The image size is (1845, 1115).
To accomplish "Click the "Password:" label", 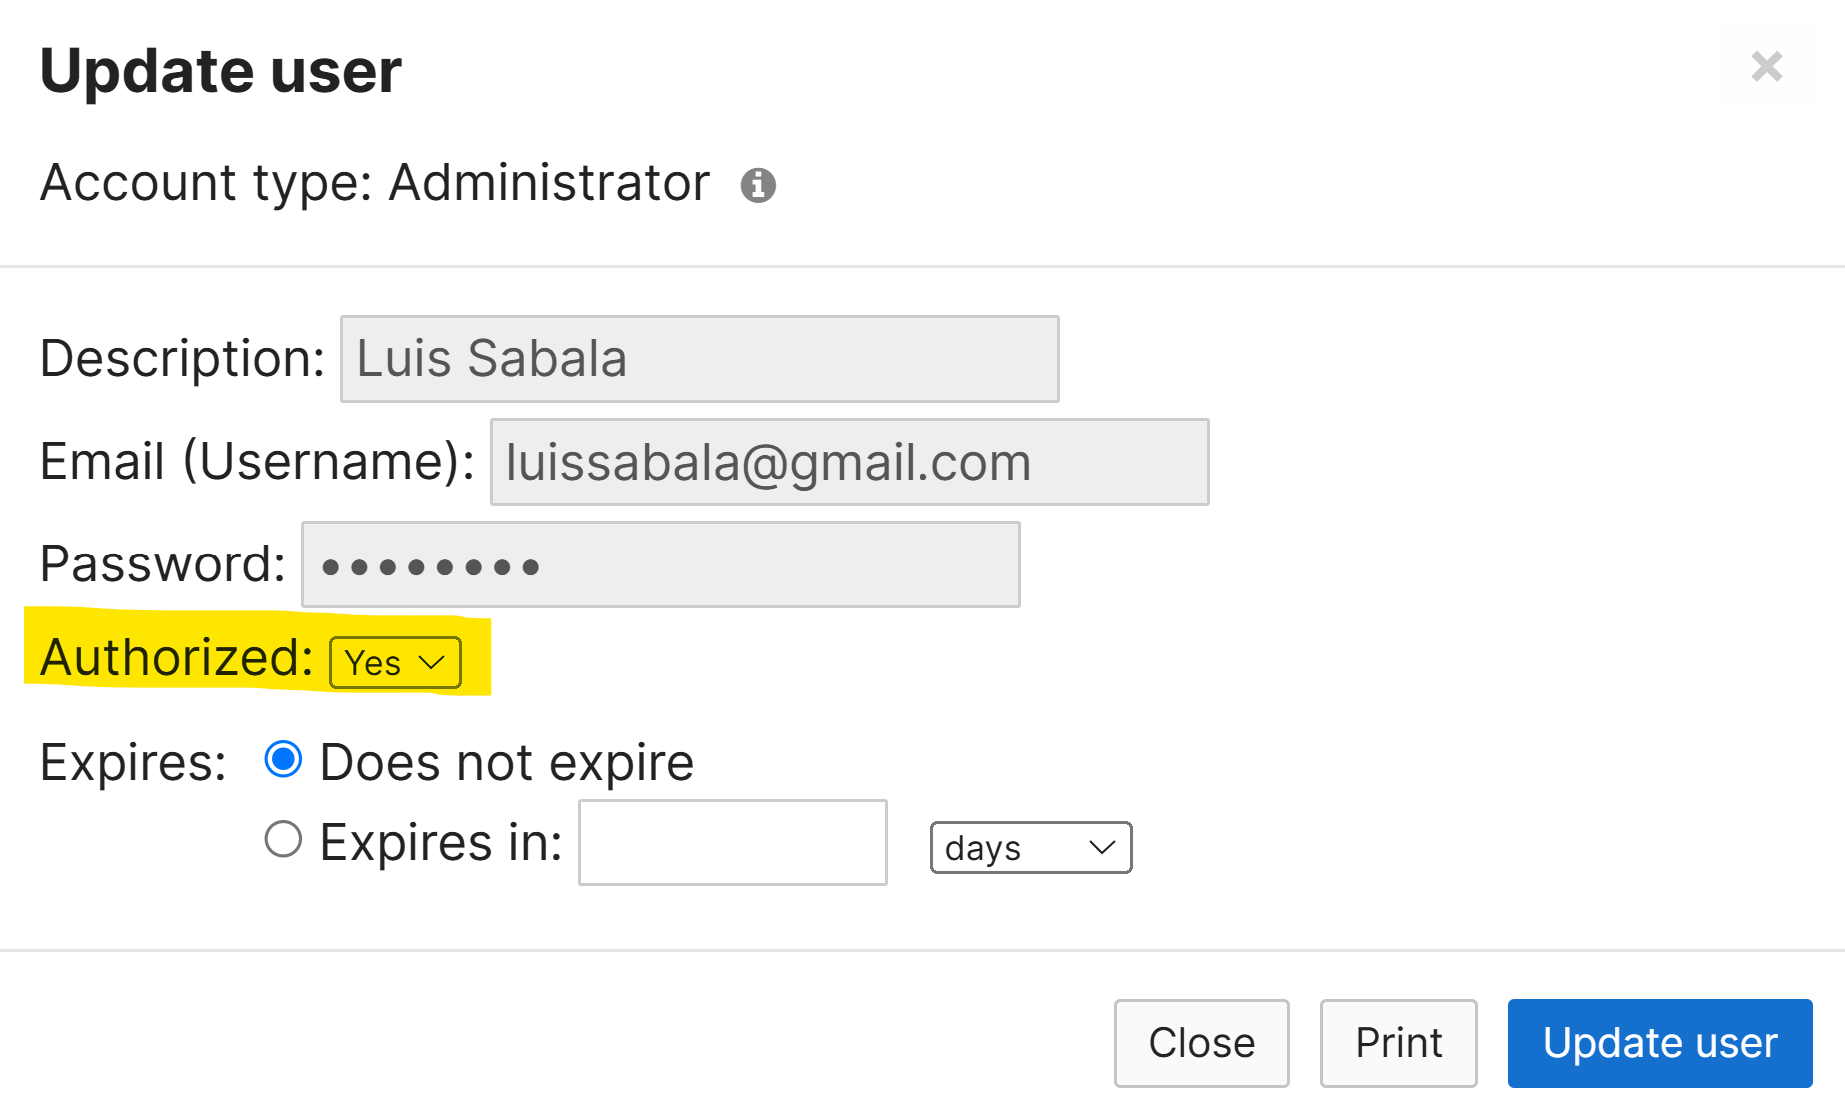I will point(163,564).
